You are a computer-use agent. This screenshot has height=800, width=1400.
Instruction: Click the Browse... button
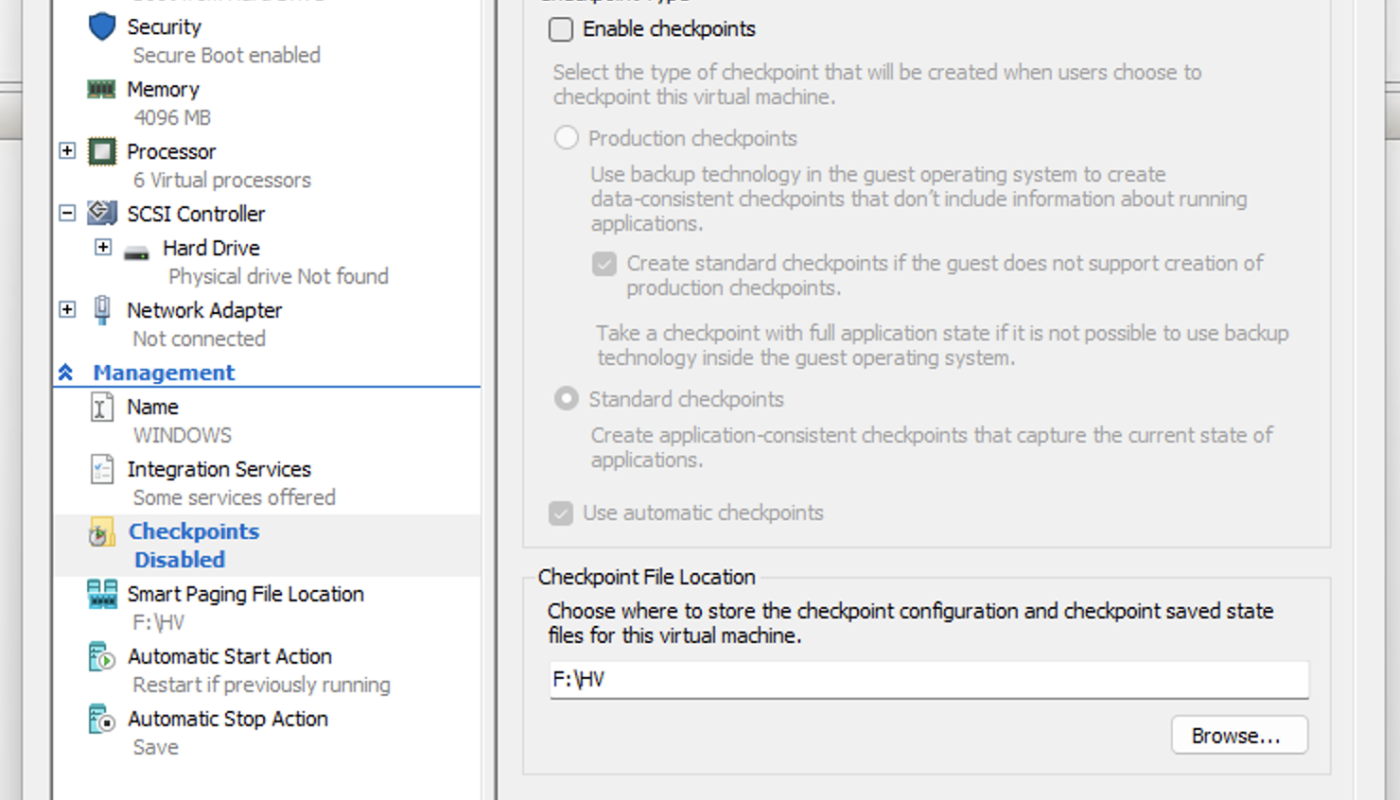tap(1239, 736)
